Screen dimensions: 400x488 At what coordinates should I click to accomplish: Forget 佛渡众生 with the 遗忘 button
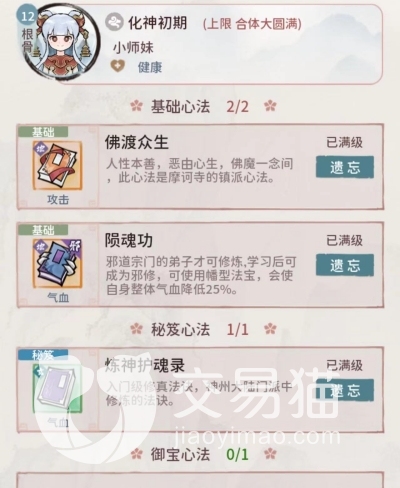(345, 167)
